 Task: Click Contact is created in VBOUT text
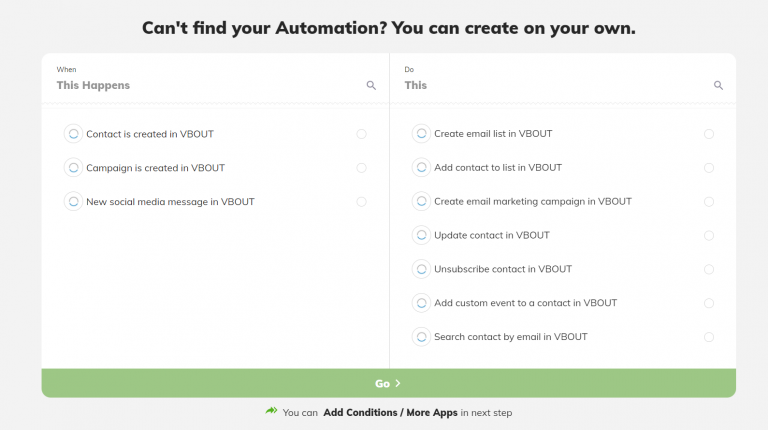[150, 134]
